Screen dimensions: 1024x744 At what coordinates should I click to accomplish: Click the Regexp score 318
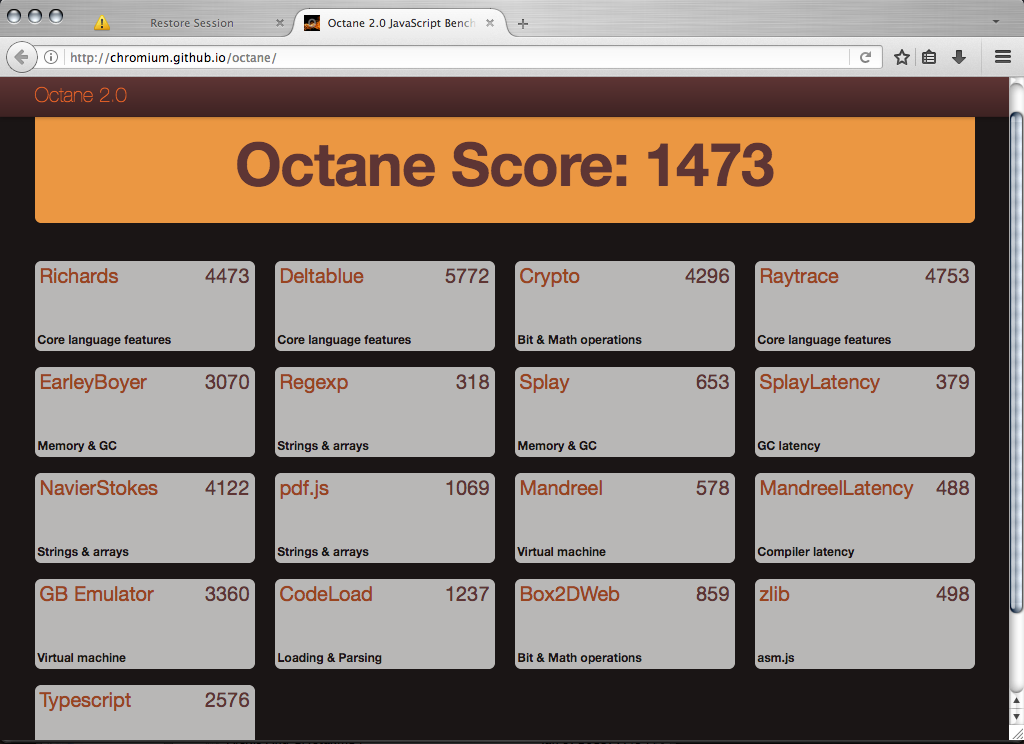(472, 382)
